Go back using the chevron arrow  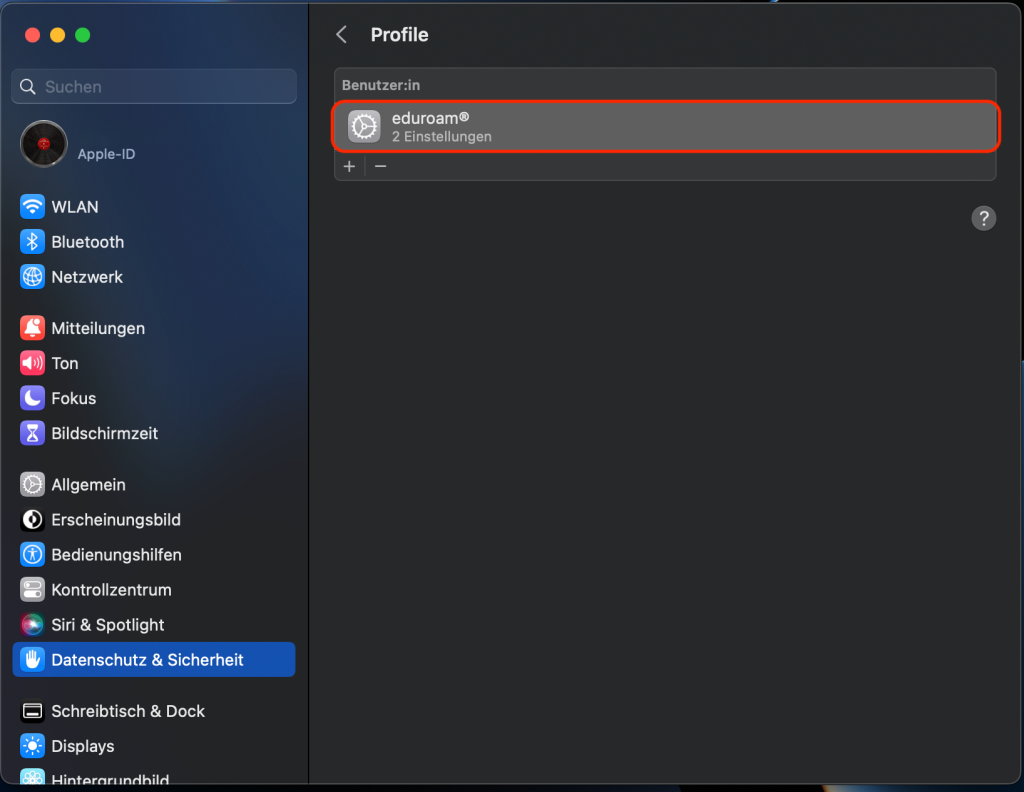342,35
